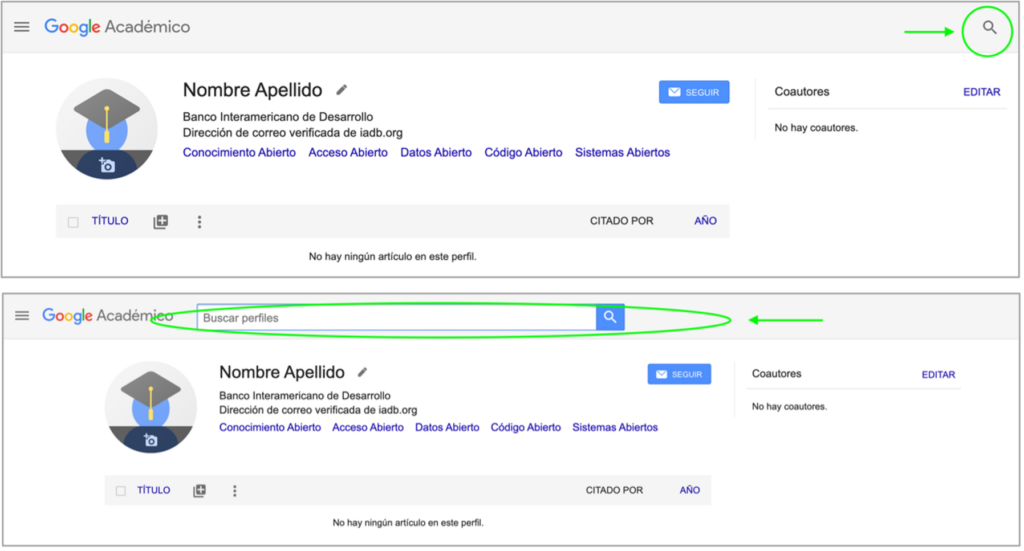This screenshot has height=551, width=1024.
Task: Open three-dot more options in upper table
Action: click(x=199, y=221)
